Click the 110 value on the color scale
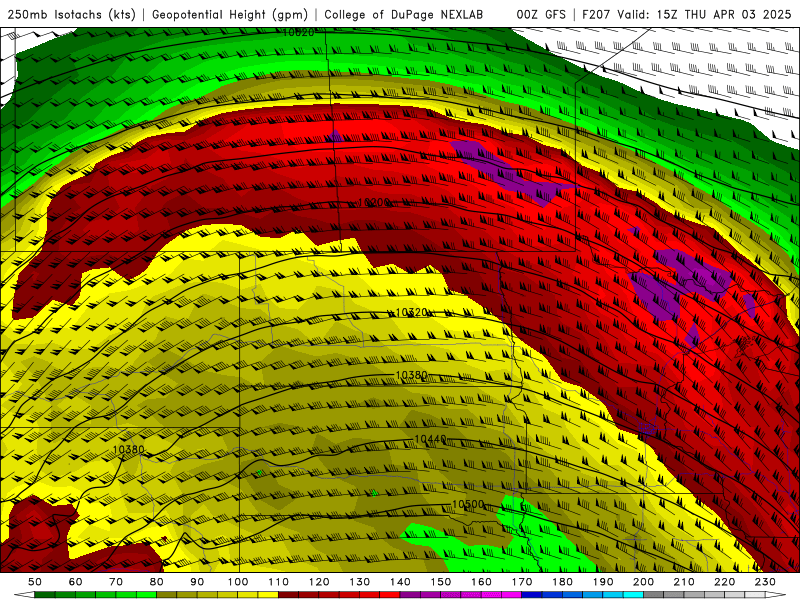800x600 pixels. point(279,582)
